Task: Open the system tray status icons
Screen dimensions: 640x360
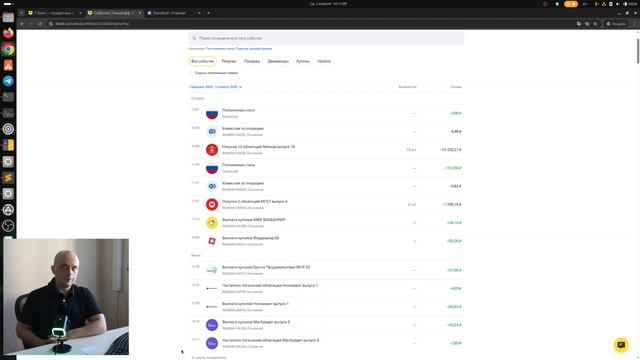Action: [x=615, y=4]
